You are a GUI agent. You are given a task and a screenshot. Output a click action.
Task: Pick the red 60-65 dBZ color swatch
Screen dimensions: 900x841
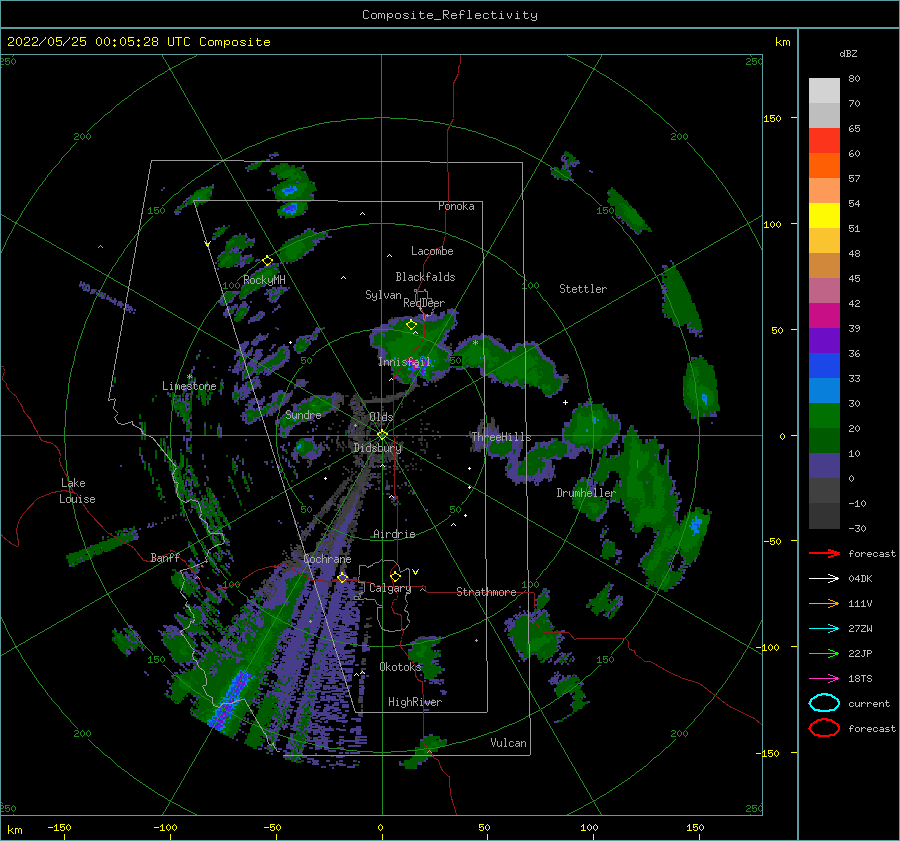824,141
